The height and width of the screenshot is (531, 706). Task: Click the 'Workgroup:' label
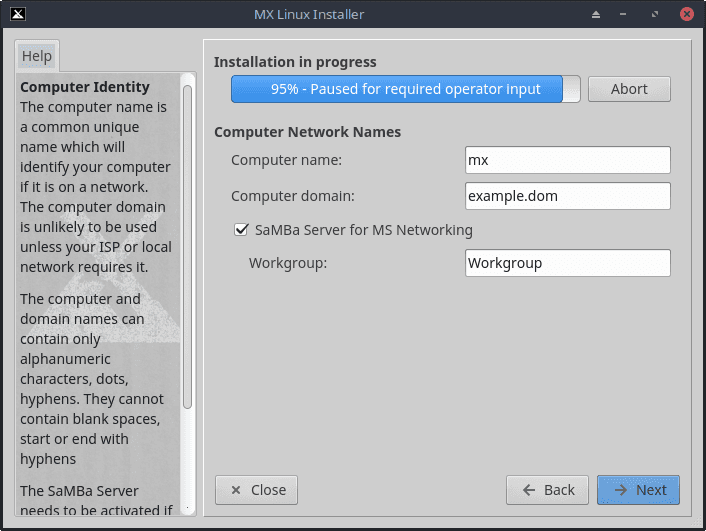288,263
